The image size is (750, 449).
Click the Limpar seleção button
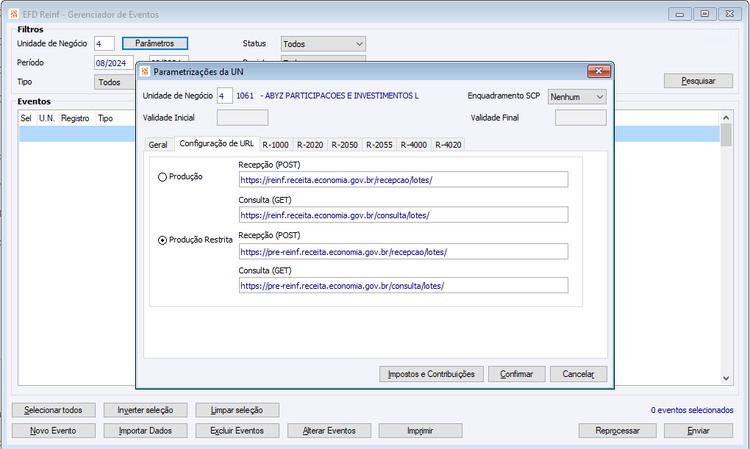[237, 410]
